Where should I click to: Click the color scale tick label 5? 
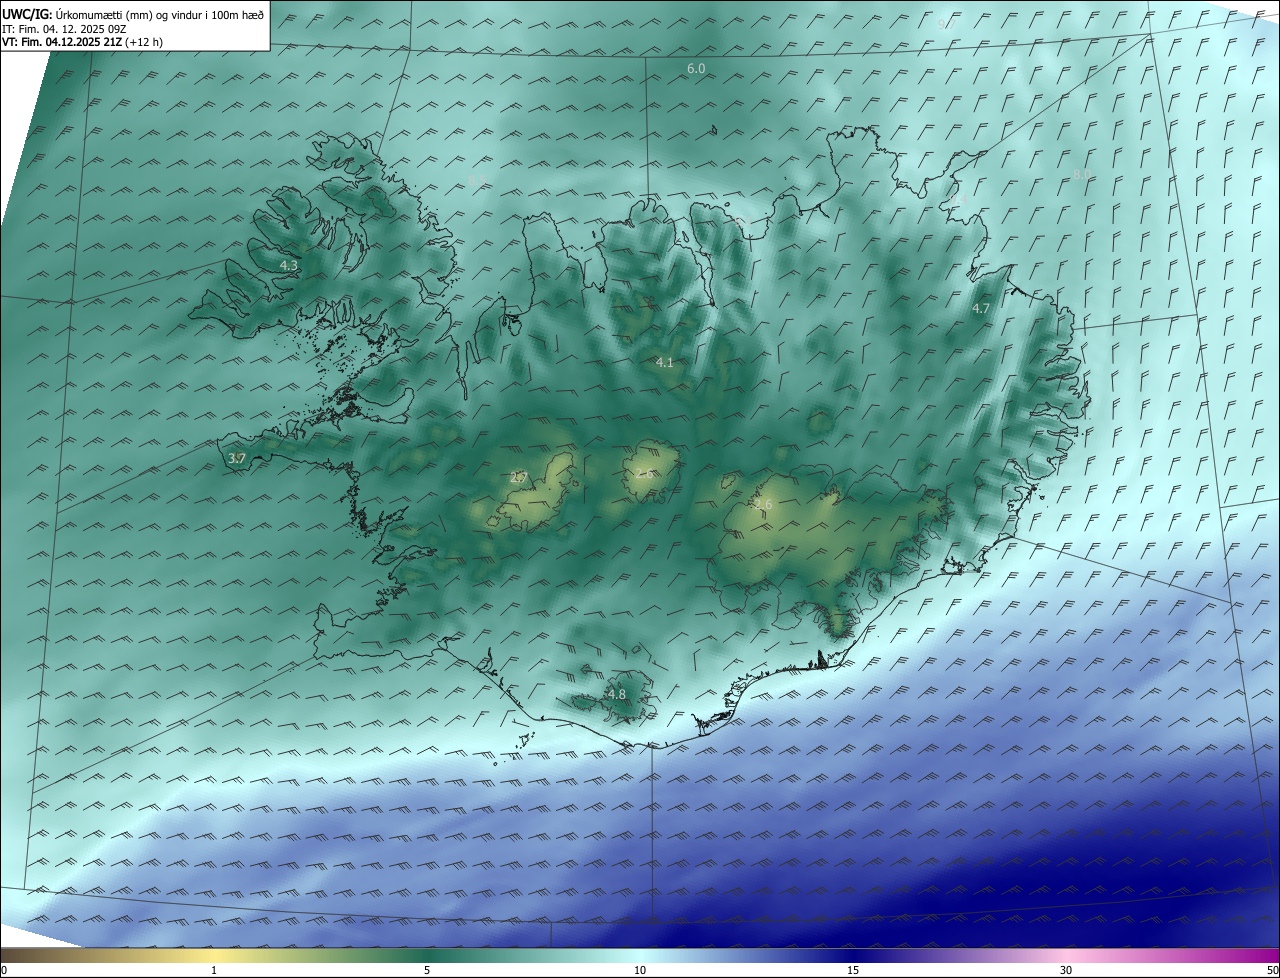(427, 970)
